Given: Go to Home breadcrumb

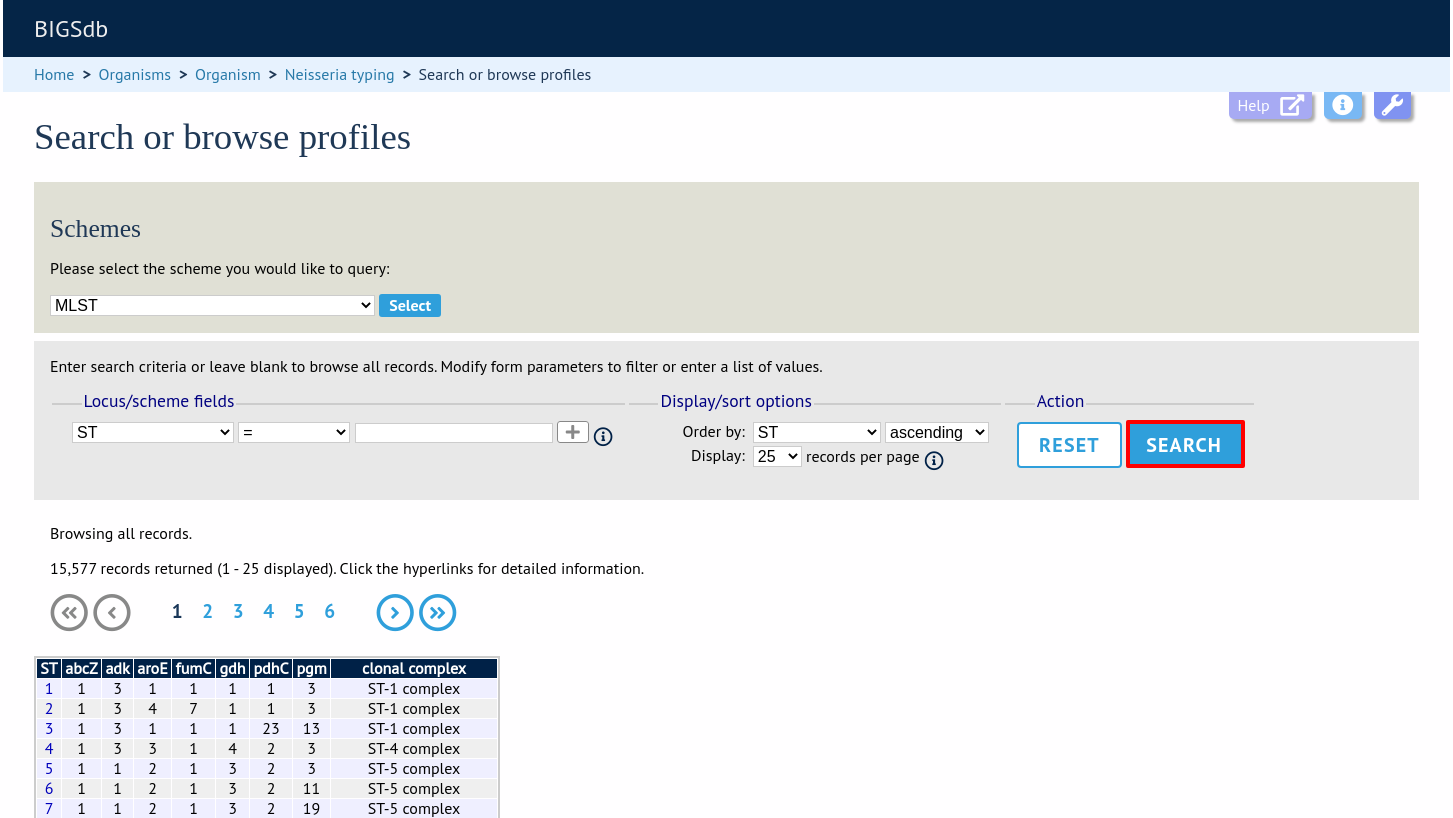Looking at the screenshot, I should click(x=54, y=75).
